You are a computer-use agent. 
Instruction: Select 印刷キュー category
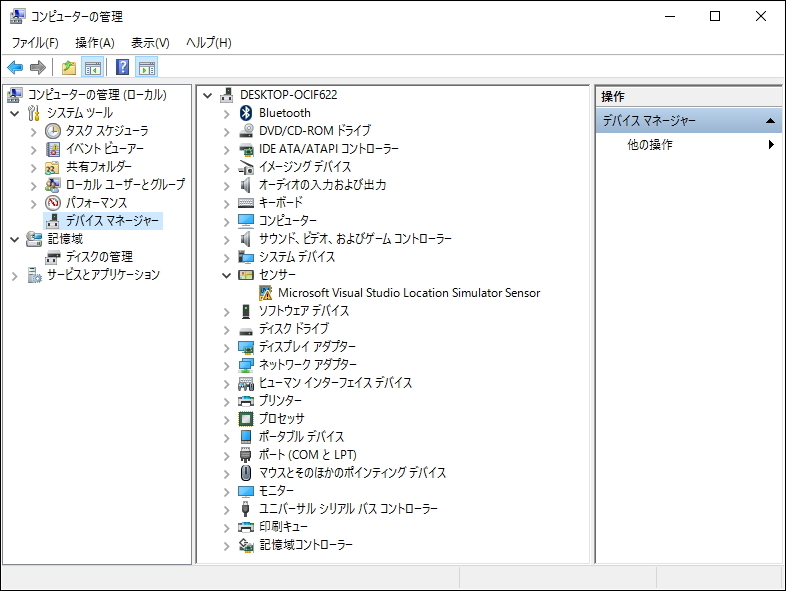pyautogui.click(x=283, y=526)
